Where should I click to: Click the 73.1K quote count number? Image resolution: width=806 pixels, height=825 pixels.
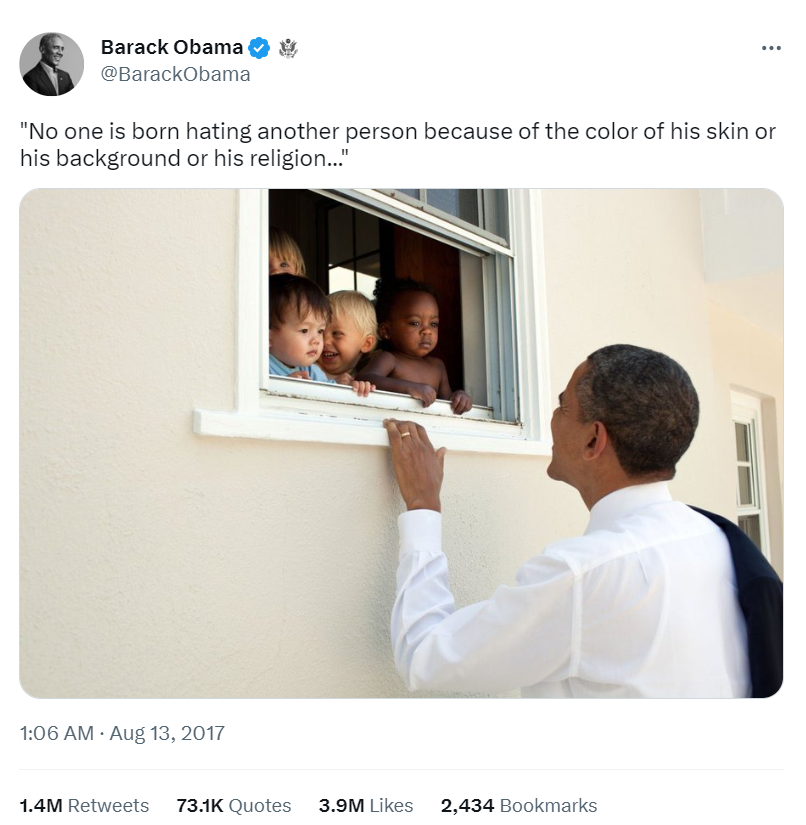(198, 805)
